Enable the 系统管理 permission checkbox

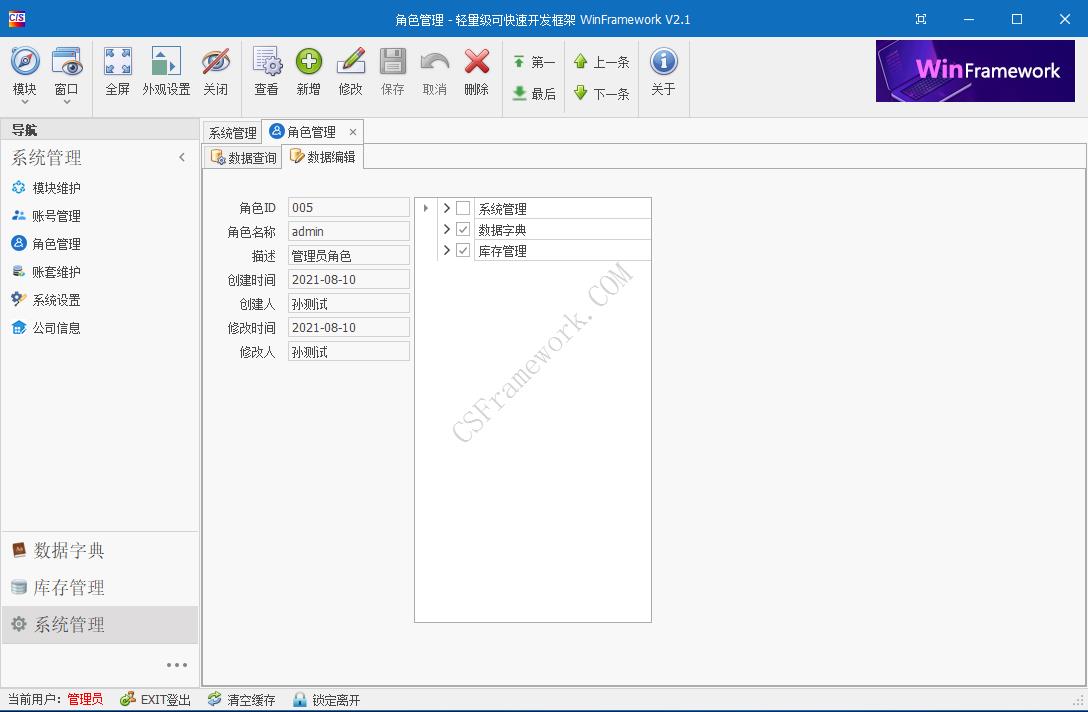point(463,207)
